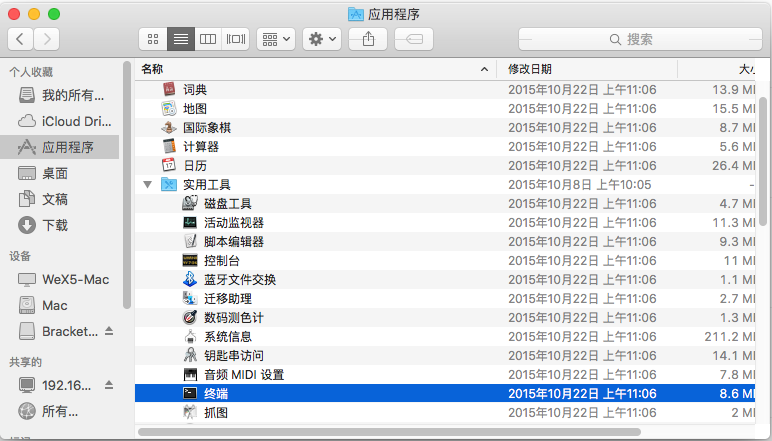772x441 pixels.
Task: Open 桌面 in the sidebar
Action: (x=61, y=173)
